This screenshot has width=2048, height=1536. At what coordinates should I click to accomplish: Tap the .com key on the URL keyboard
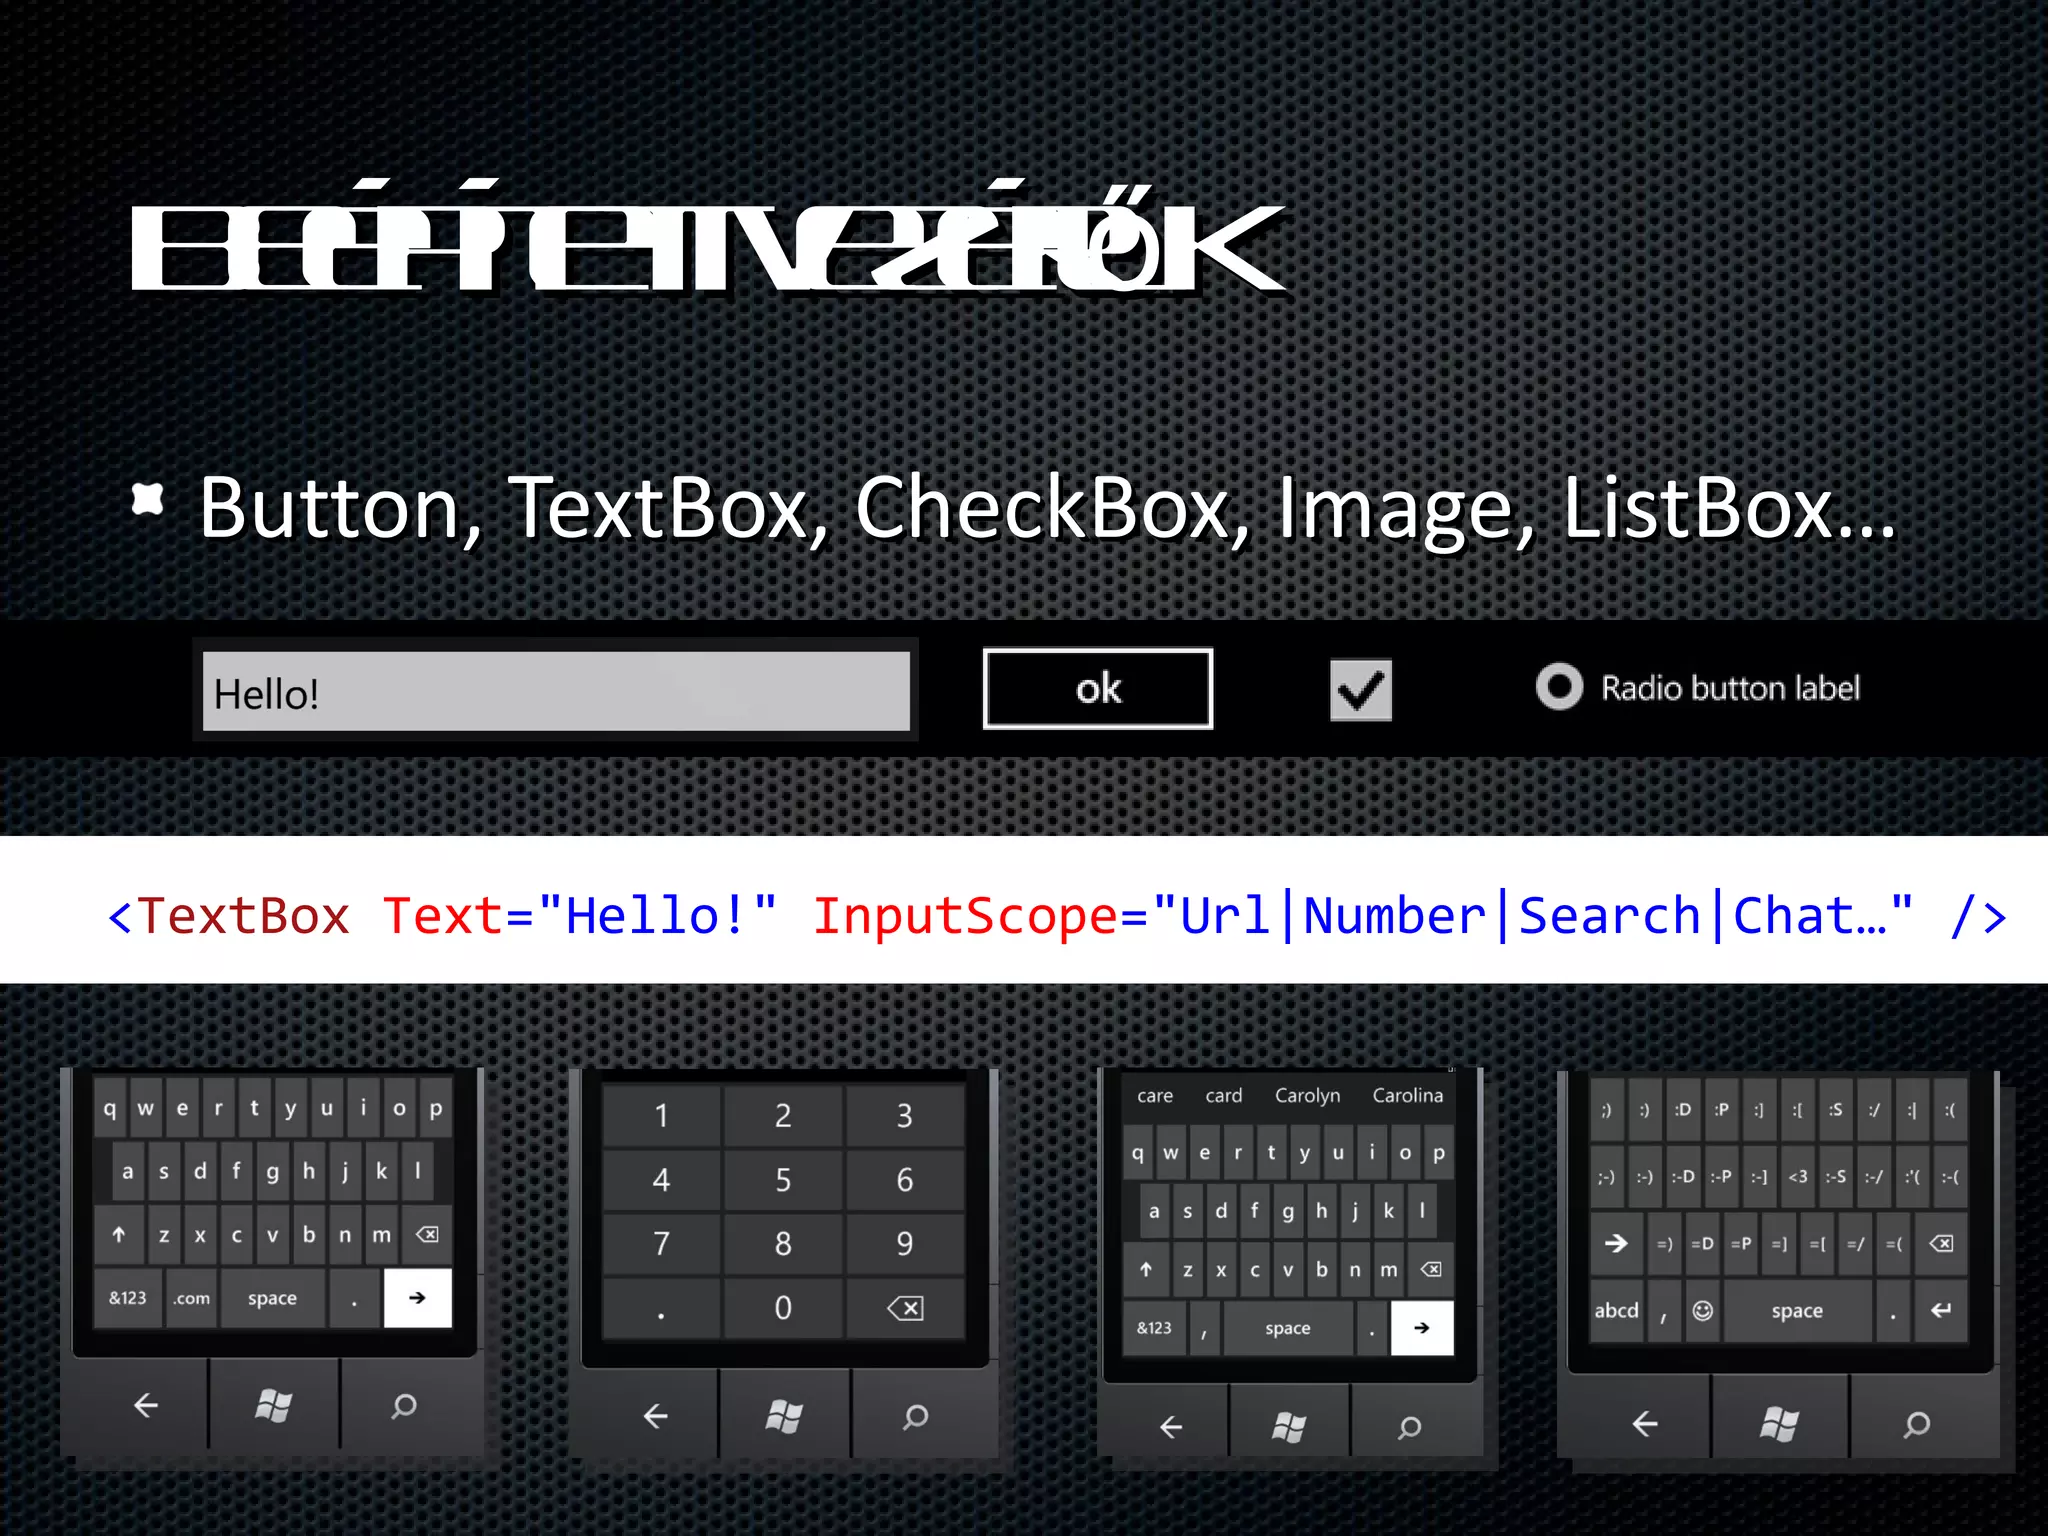pos(192,1298)
